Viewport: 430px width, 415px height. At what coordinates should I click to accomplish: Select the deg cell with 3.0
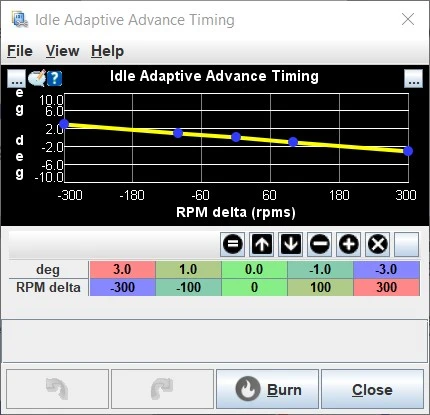pos(122,269)
